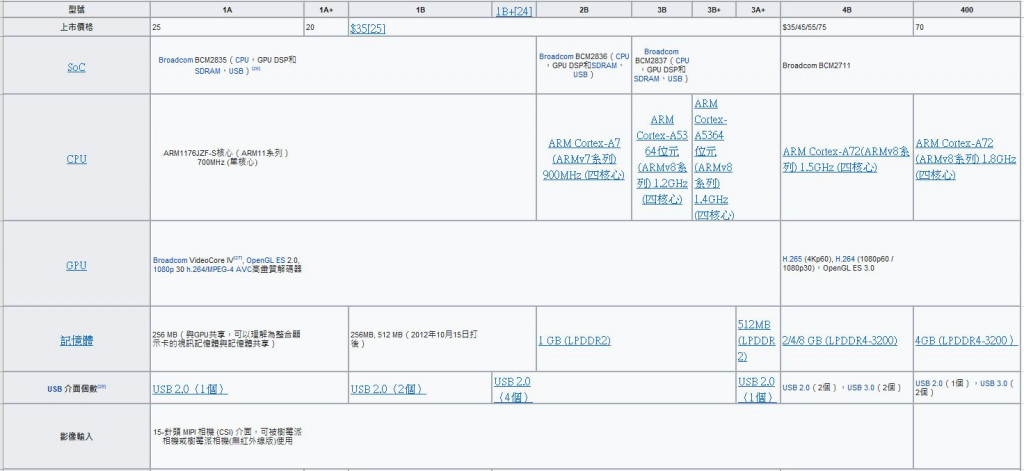Click the 256 MB(與GPU共享) memory text
Image resolution: width=1024 pixels, height=471 pixels.
pyautogui.click(x=227, y=338)
